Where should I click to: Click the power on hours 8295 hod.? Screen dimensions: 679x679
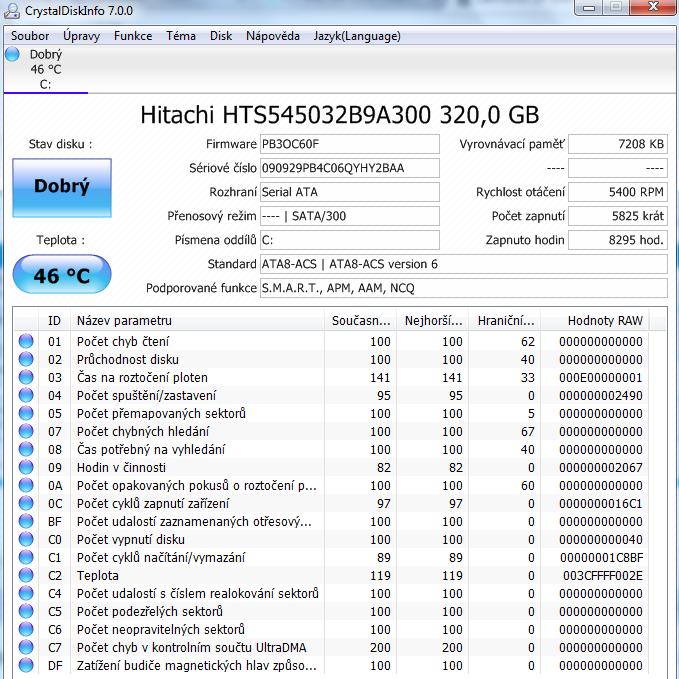click(x=618, y=240)
